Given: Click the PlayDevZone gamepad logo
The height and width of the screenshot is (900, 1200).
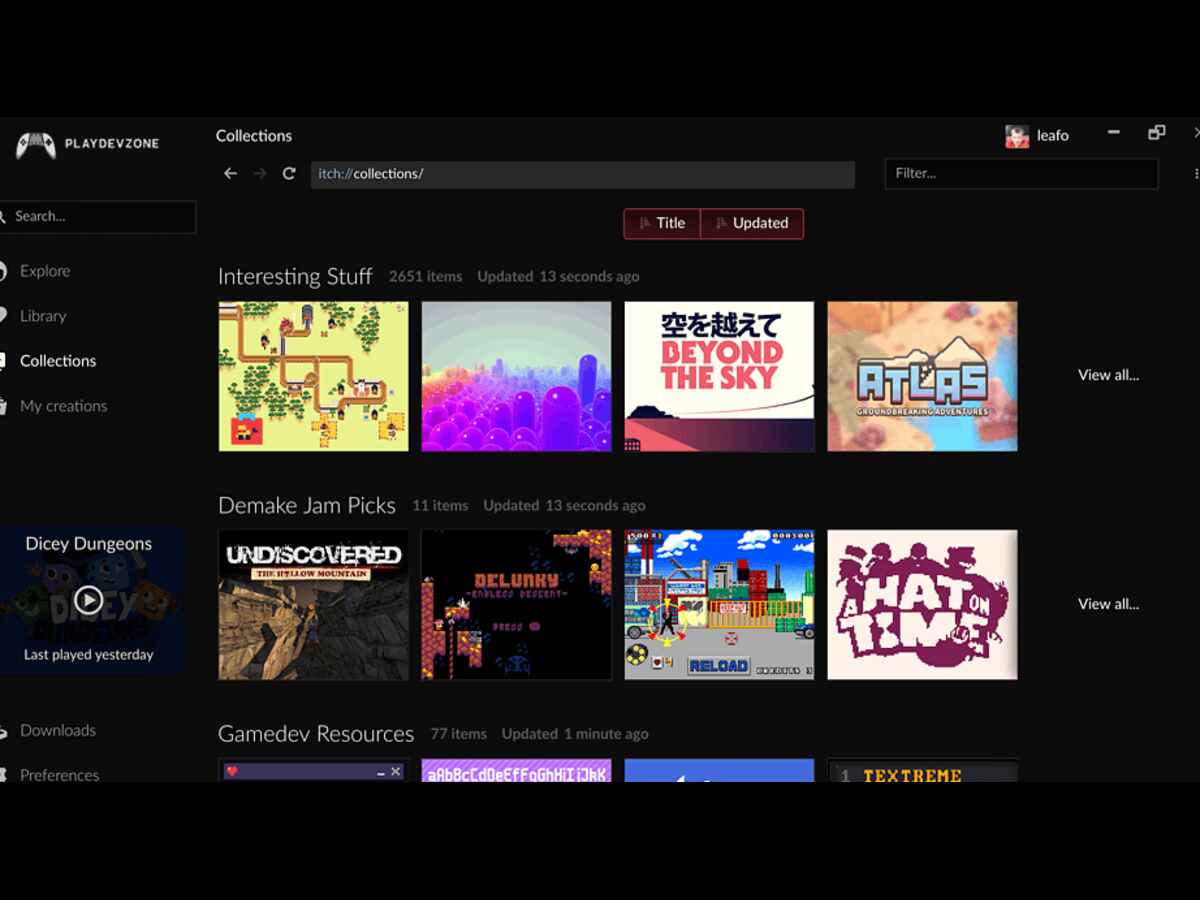Looking at the screenshot, I should pos(36,144).
